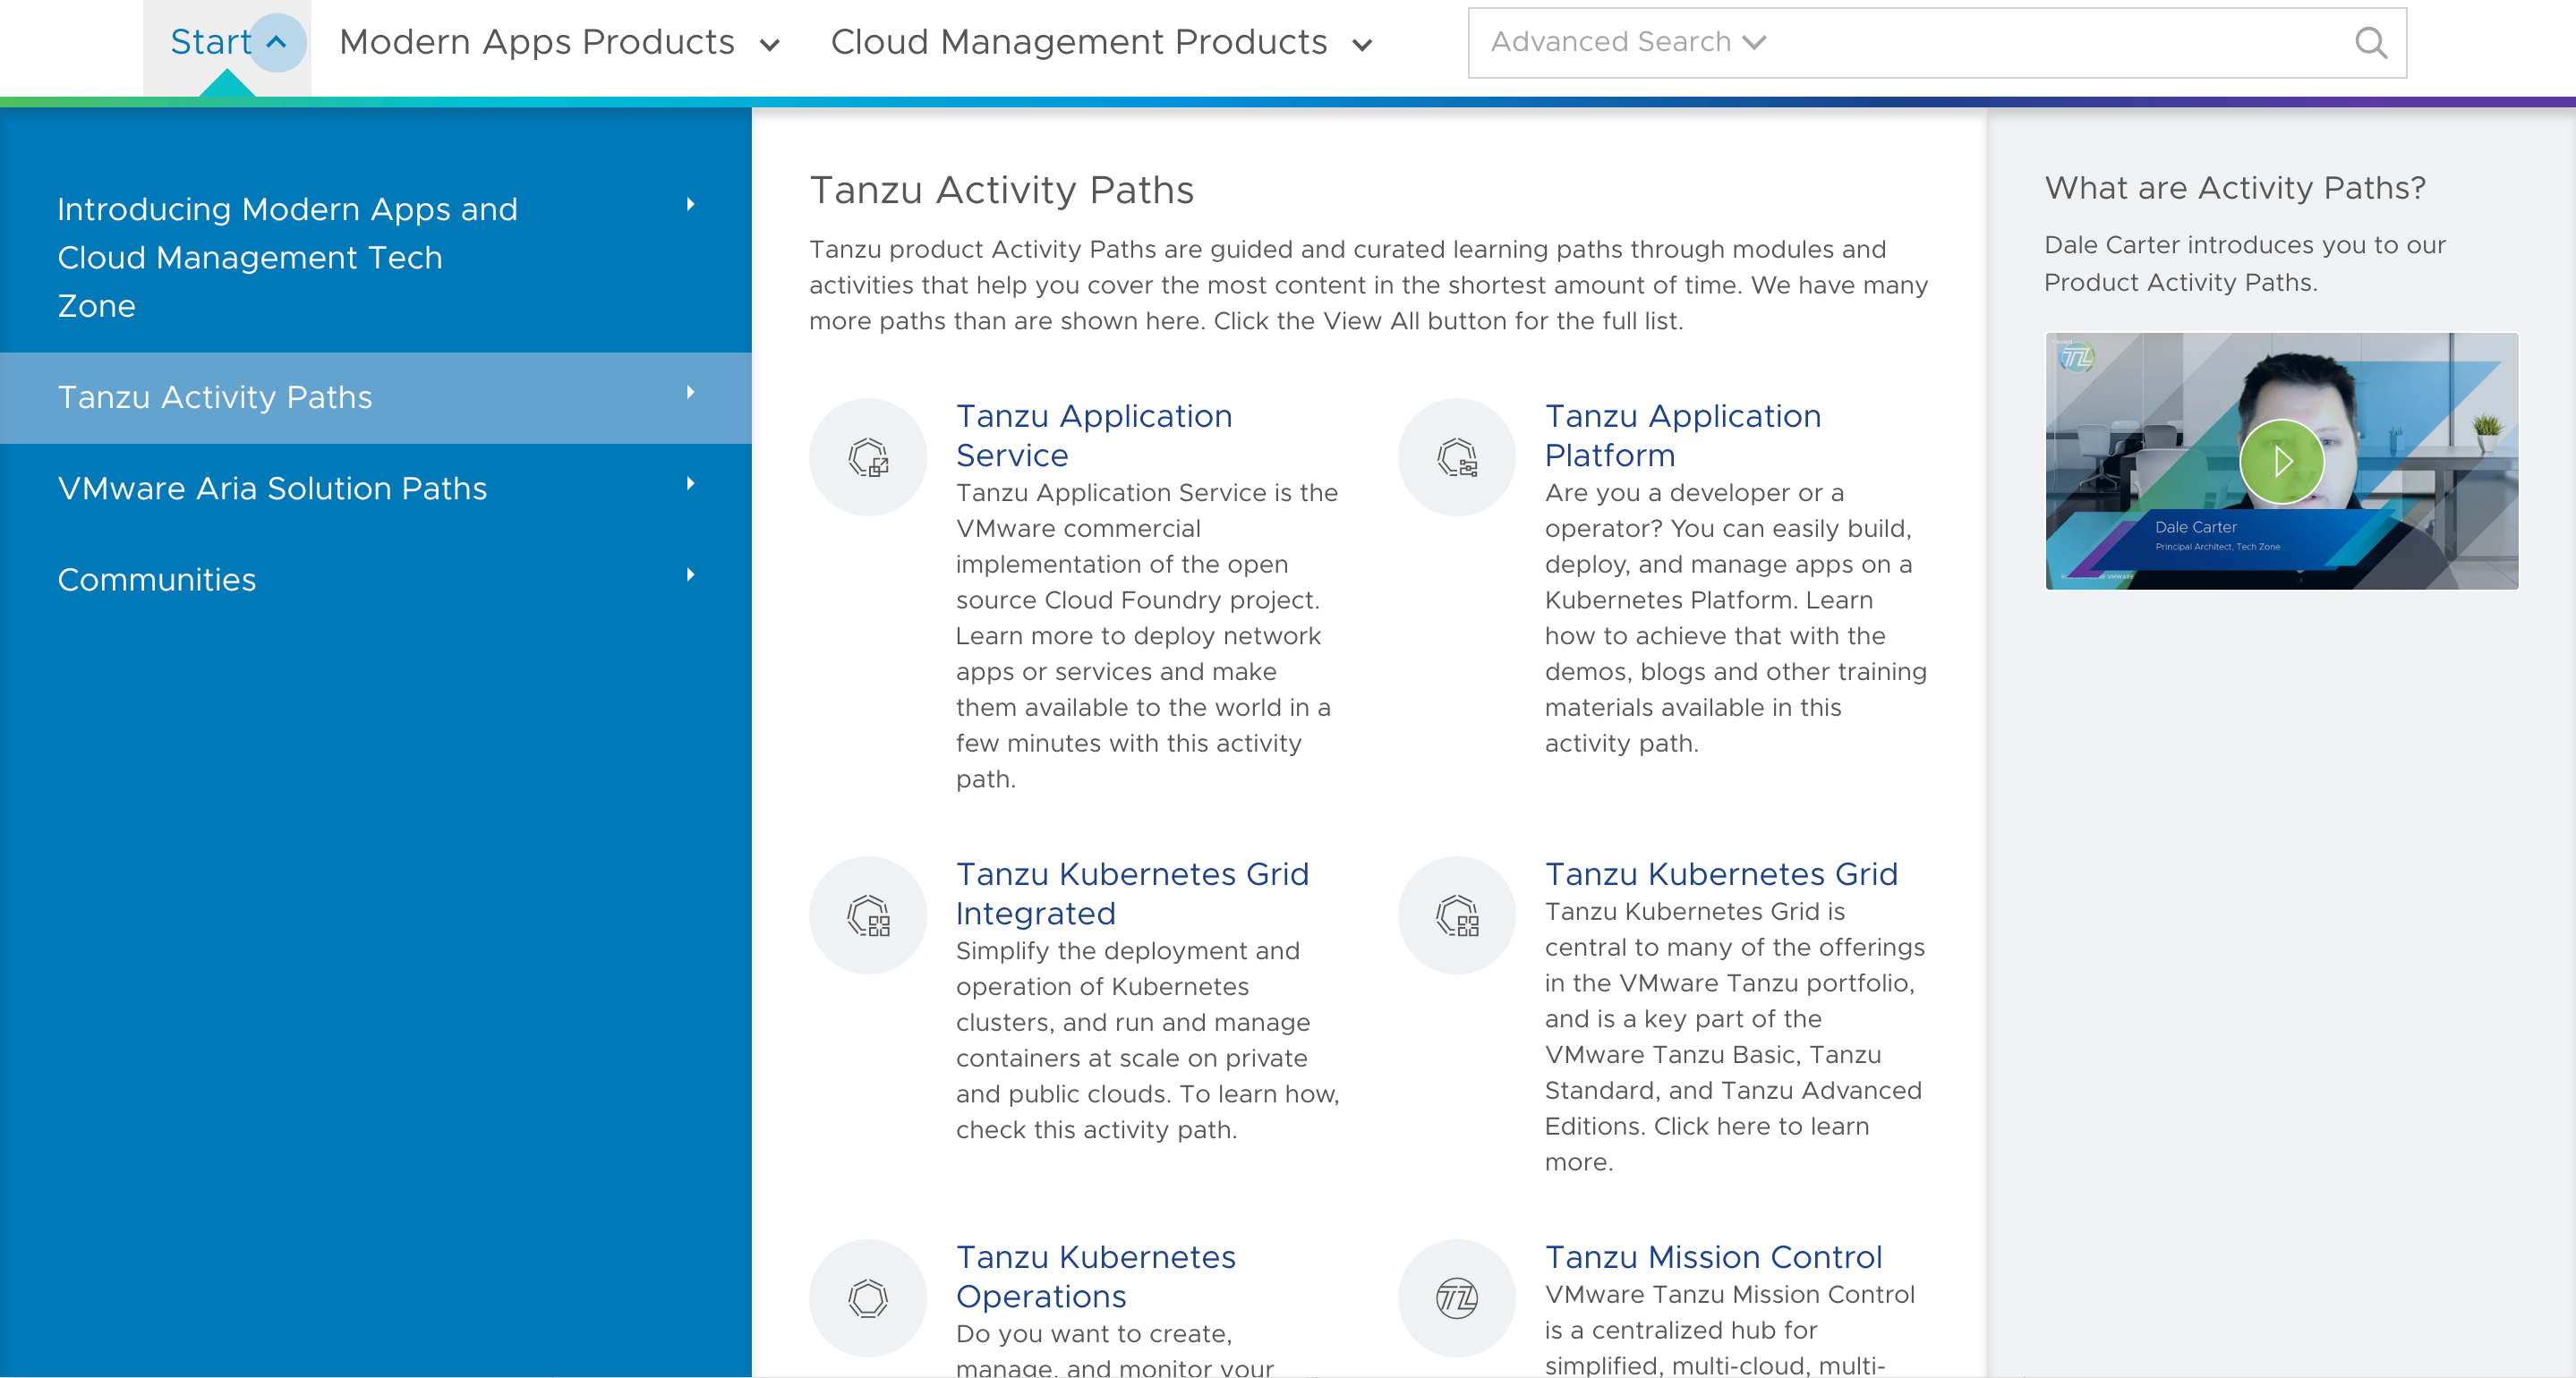Screen dimensions: 2576x1378
Task: Click the "Dale Carter introduces you" text
Action: point(2244,264)
